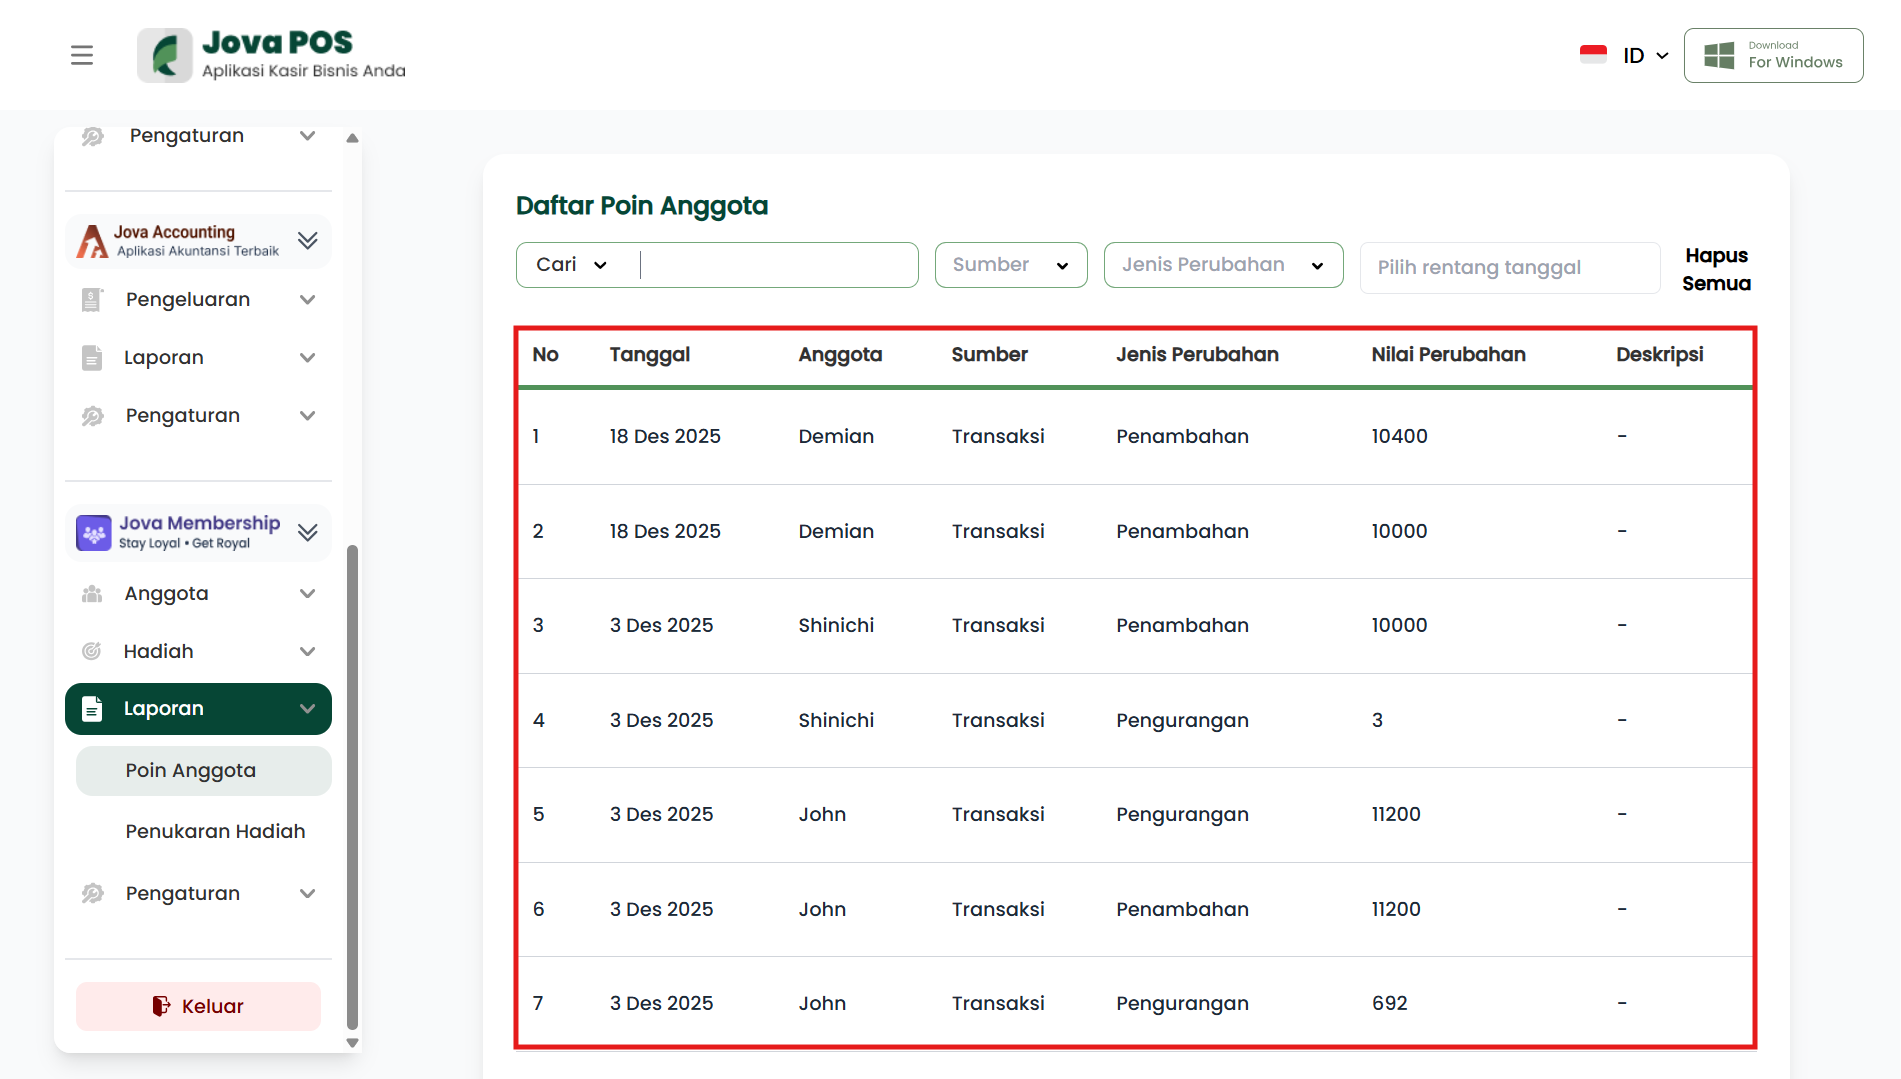Screen dimensions: 1901x1079
Task: Collapse the Jova Membership section
Action: click(308, 532)
